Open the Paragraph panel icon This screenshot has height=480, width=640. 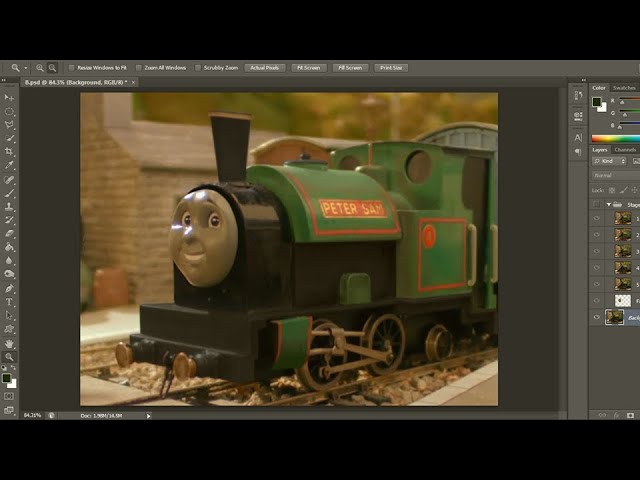[x=578, y=152]
